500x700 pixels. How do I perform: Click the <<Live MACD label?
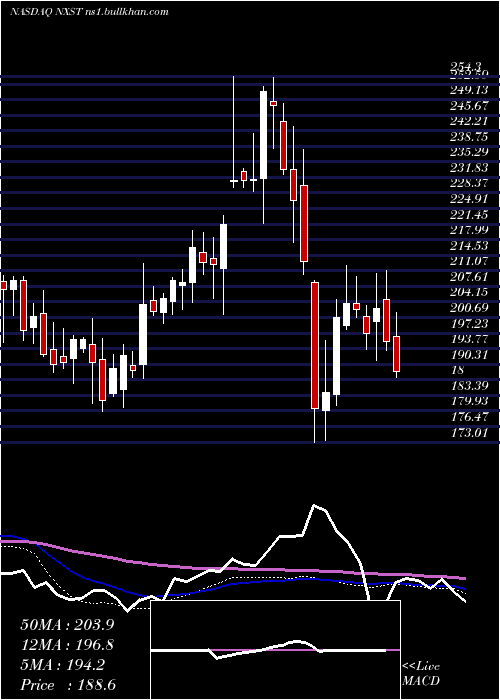tap(421, 674)
